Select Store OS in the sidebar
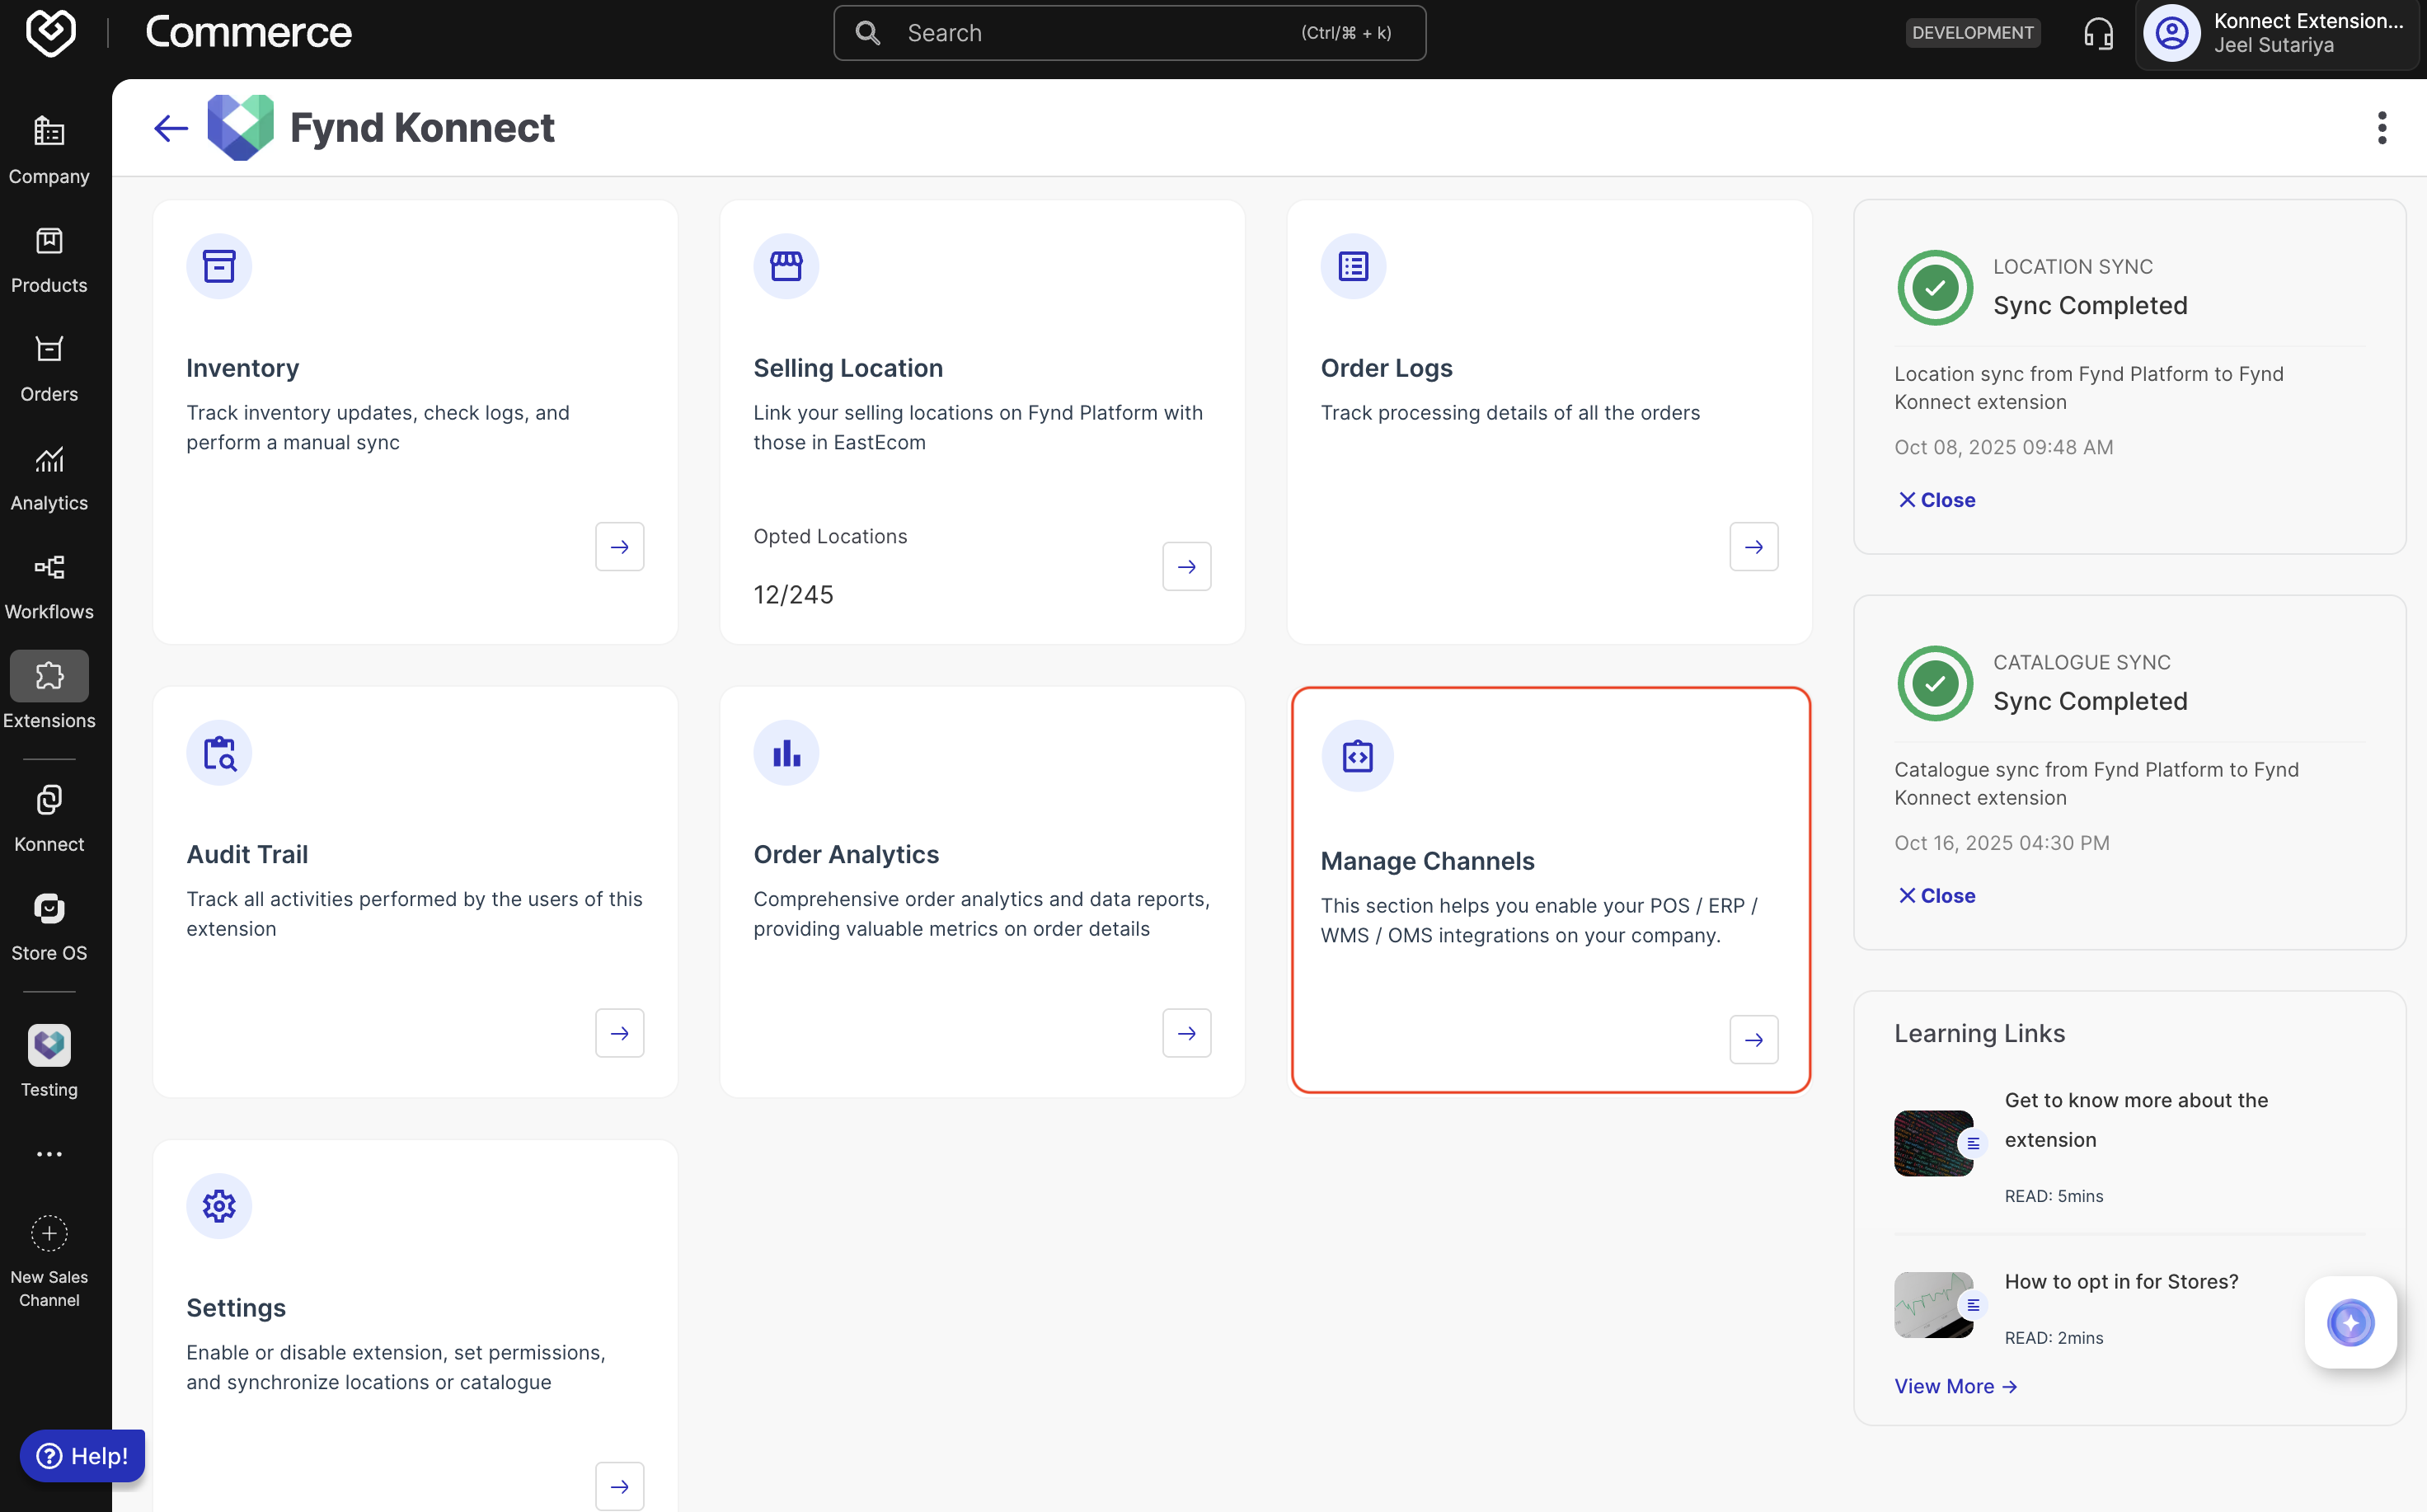 tap(49, 927)
